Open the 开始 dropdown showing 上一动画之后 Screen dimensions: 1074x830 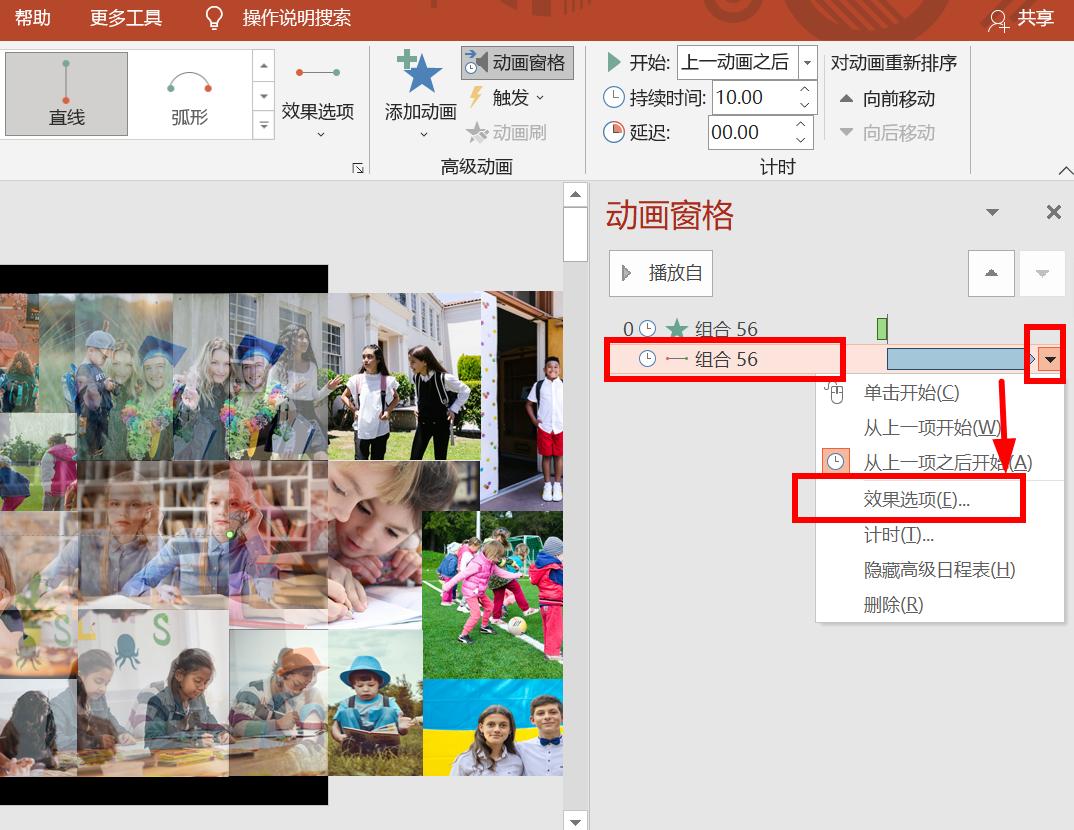pyautogui.click(x=807, y=62)
